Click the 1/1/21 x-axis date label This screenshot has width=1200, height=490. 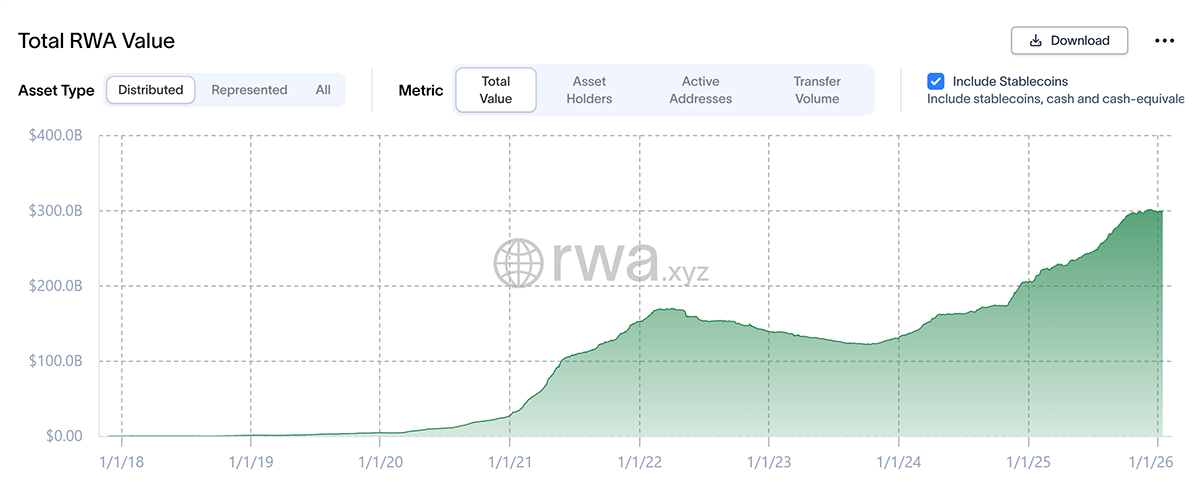[x=509, y=463]
